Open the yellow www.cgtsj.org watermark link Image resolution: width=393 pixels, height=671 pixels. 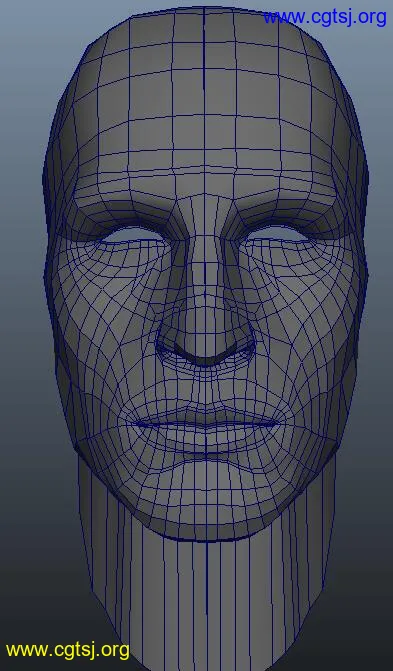[x=68, y=650]
